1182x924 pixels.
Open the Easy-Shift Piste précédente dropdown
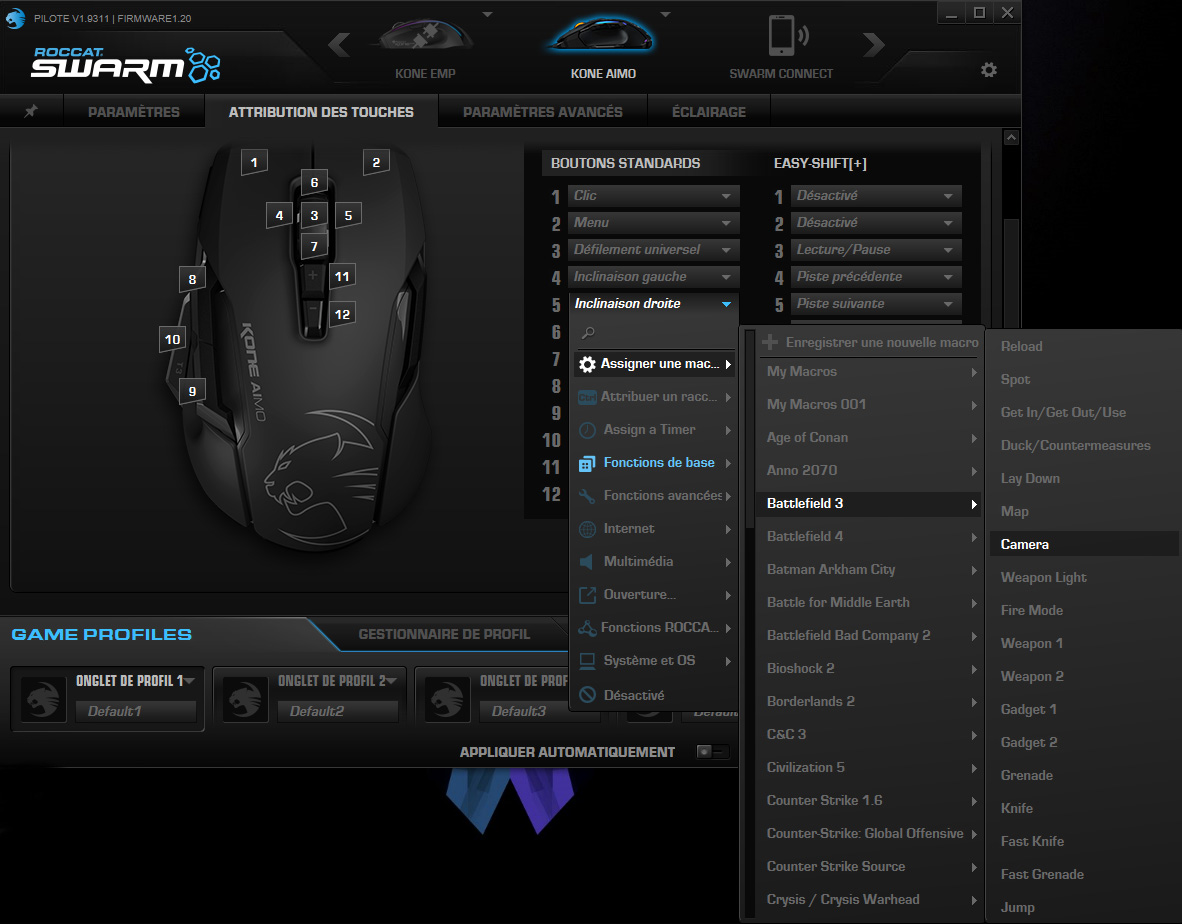tap(876, 277)
